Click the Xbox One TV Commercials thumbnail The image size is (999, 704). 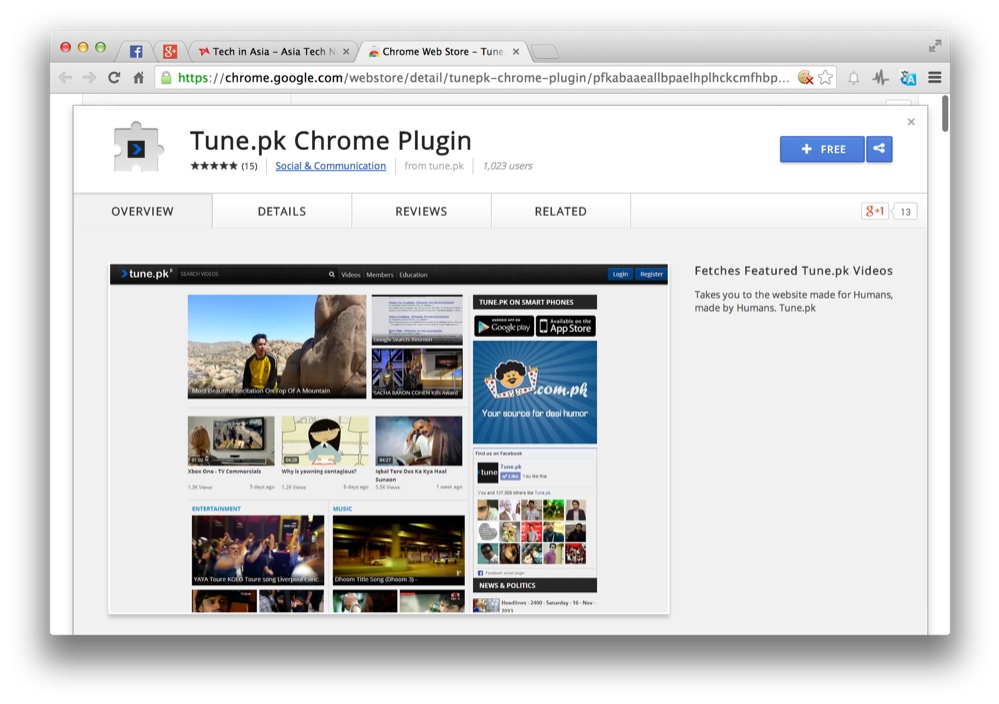tap(231, 441)
